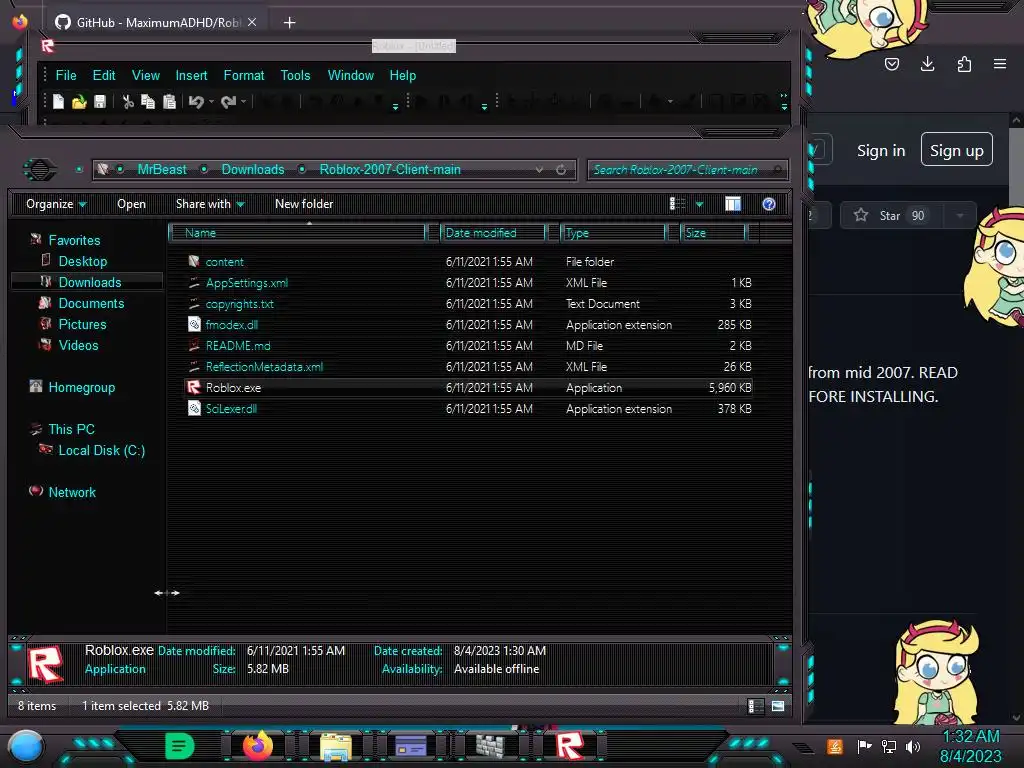Open the Firefox hamburger application menu

click(x=1000, y=64)
